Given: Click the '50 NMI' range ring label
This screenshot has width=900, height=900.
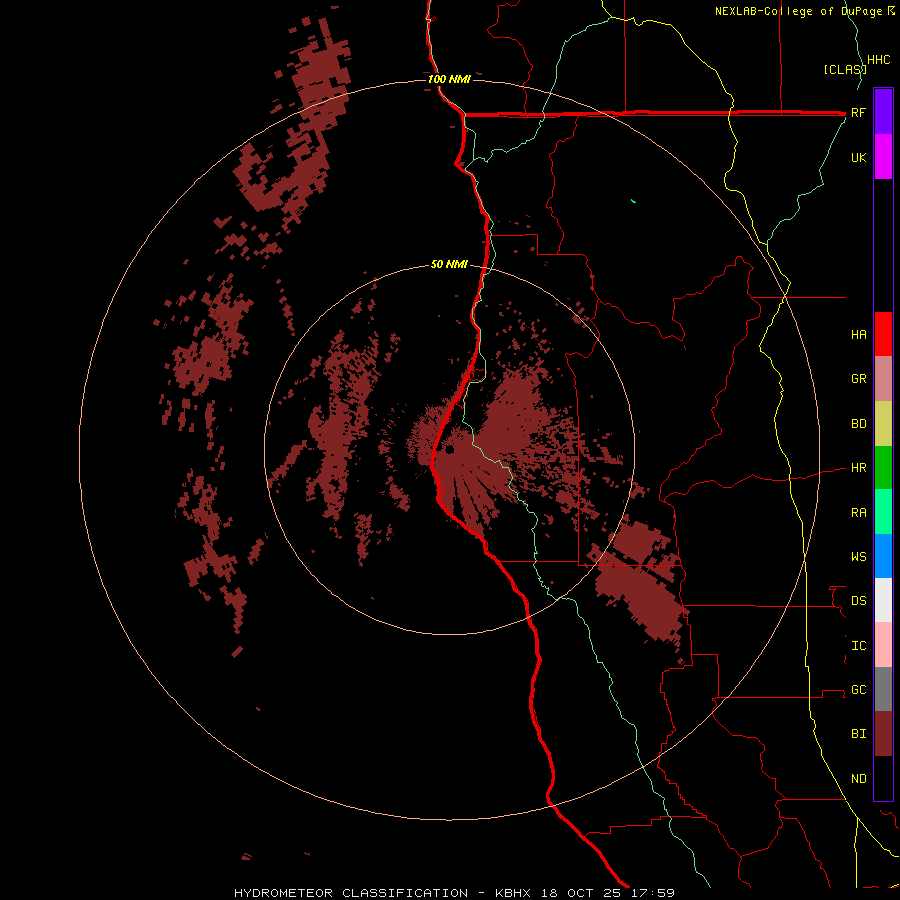Looking at the screenshot, I should tap(449, 264).
